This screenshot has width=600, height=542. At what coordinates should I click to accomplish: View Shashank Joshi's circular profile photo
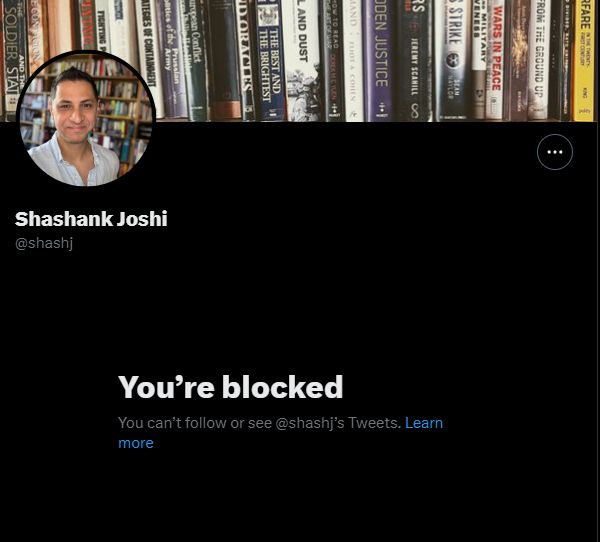tap(86, 119)
